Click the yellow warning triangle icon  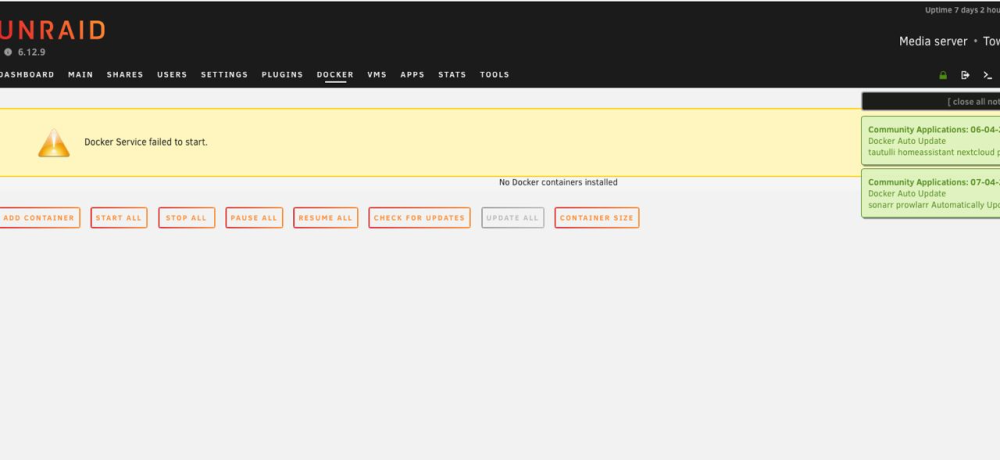(54, 142)
